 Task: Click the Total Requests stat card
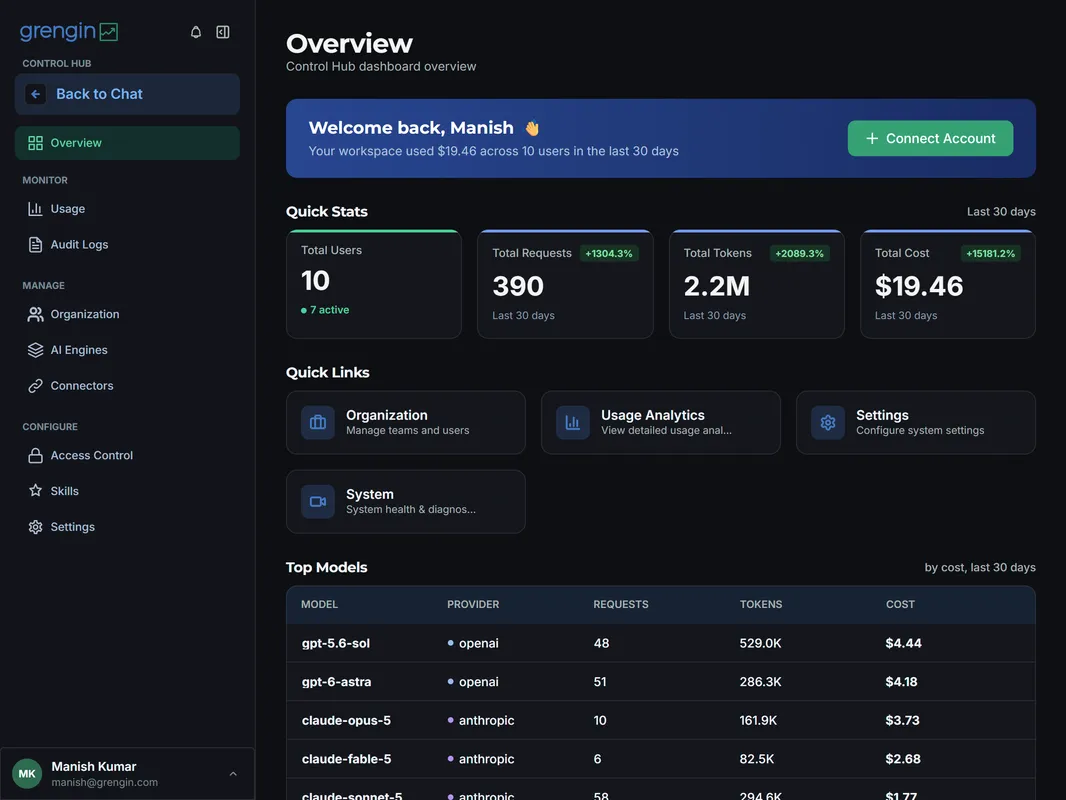pos(565,284)
